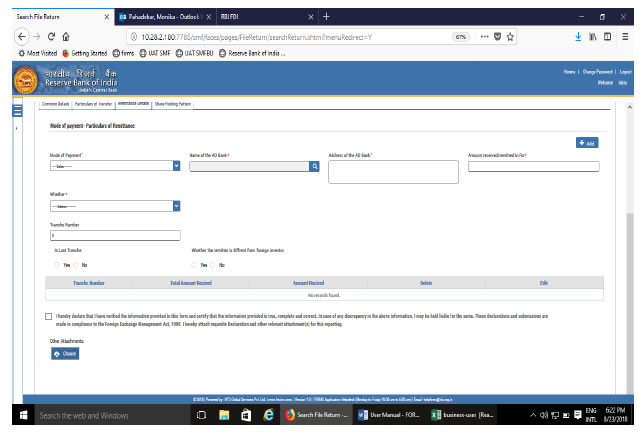Viewport: 643px width, 434px height.
Task: Expand the Mode of Payment dropdown
Action: point(176,167)
